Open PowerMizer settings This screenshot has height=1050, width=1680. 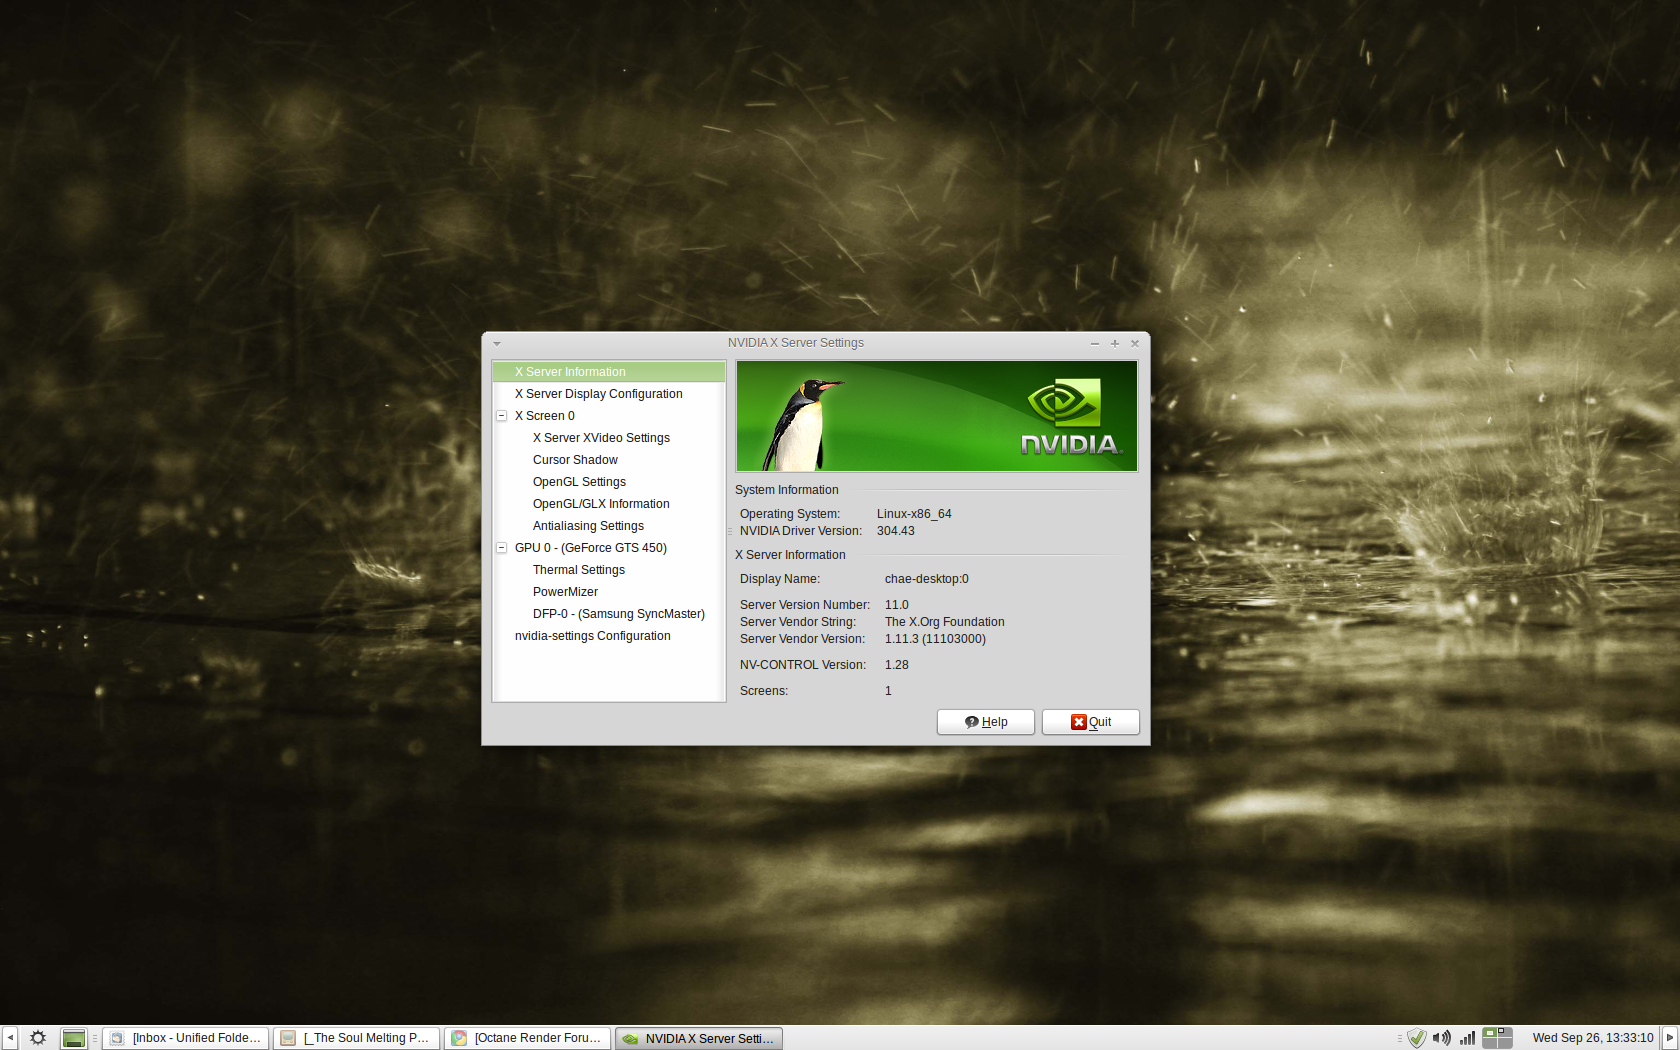pos(565,592)
